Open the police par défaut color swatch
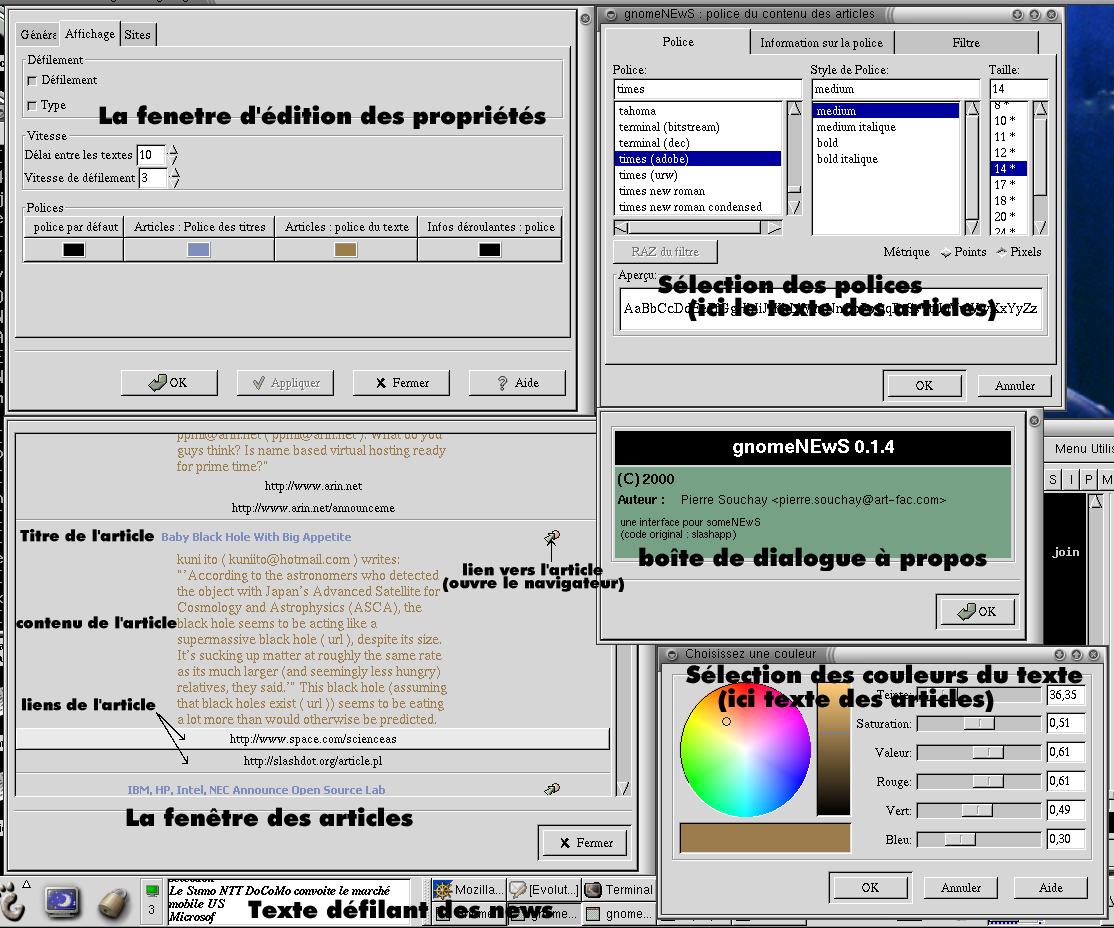This screenshot has width=1114, height=928. 73,249
